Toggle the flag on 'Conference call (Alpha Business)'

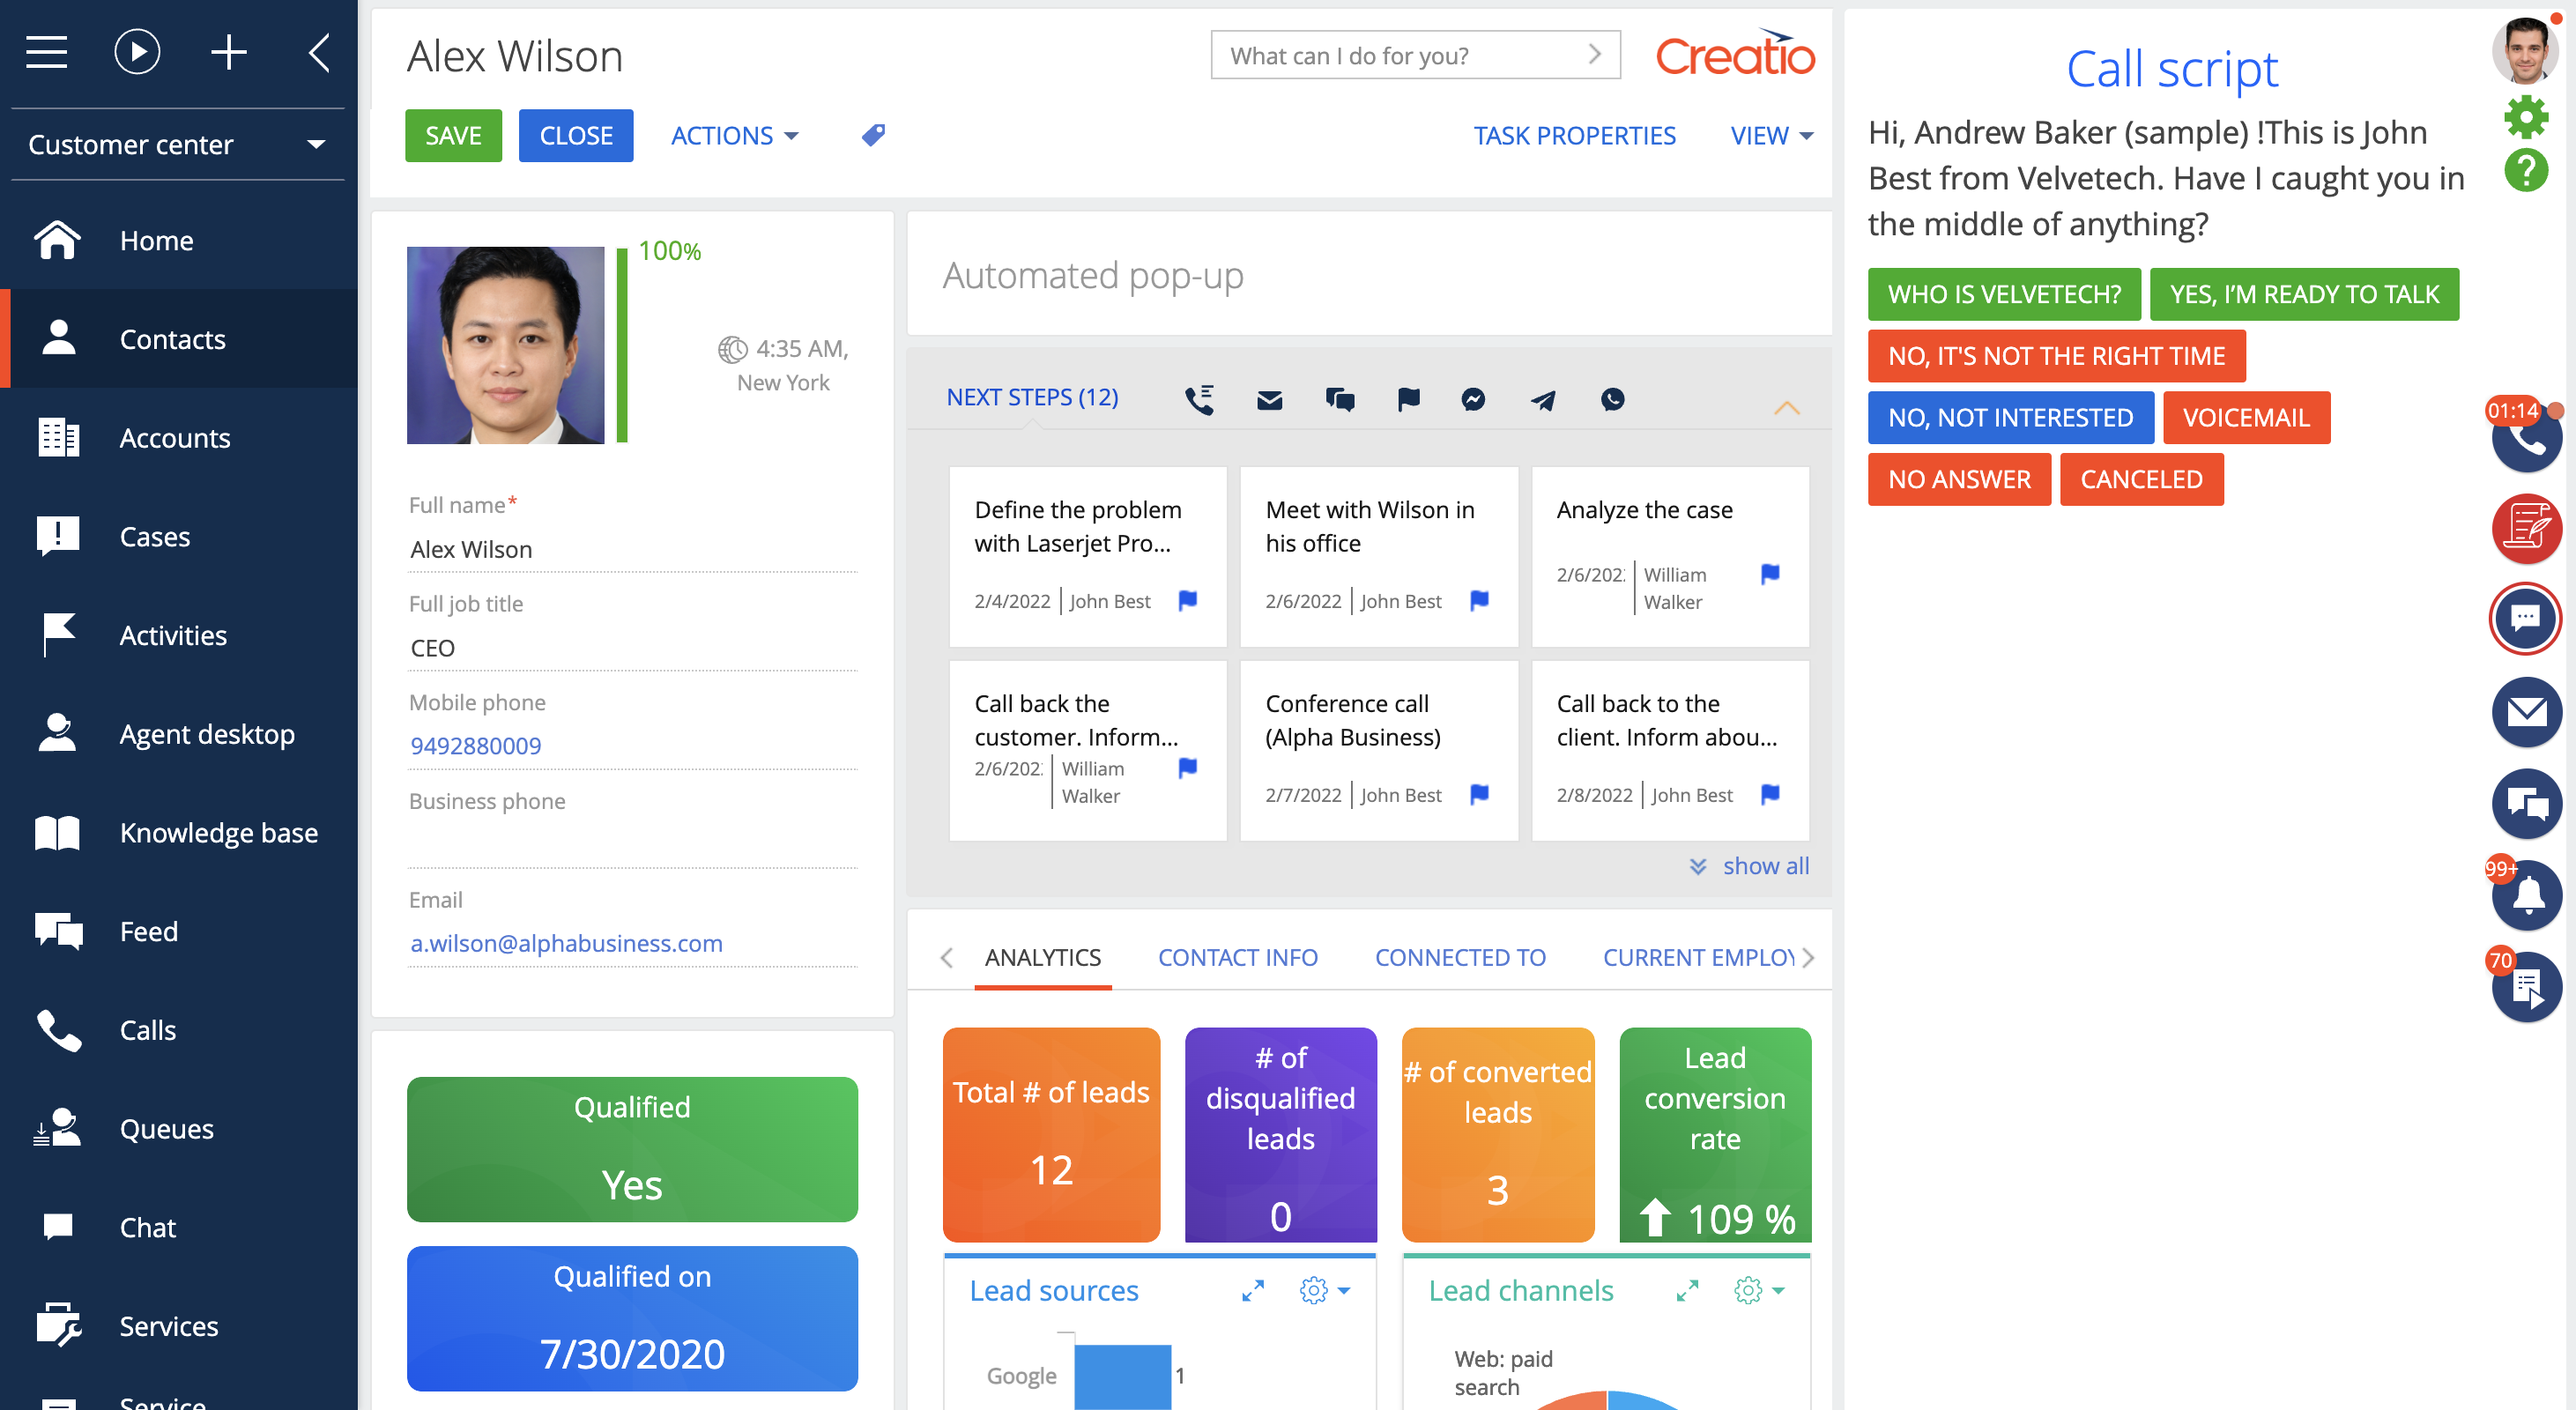[x=1478, y=794]
